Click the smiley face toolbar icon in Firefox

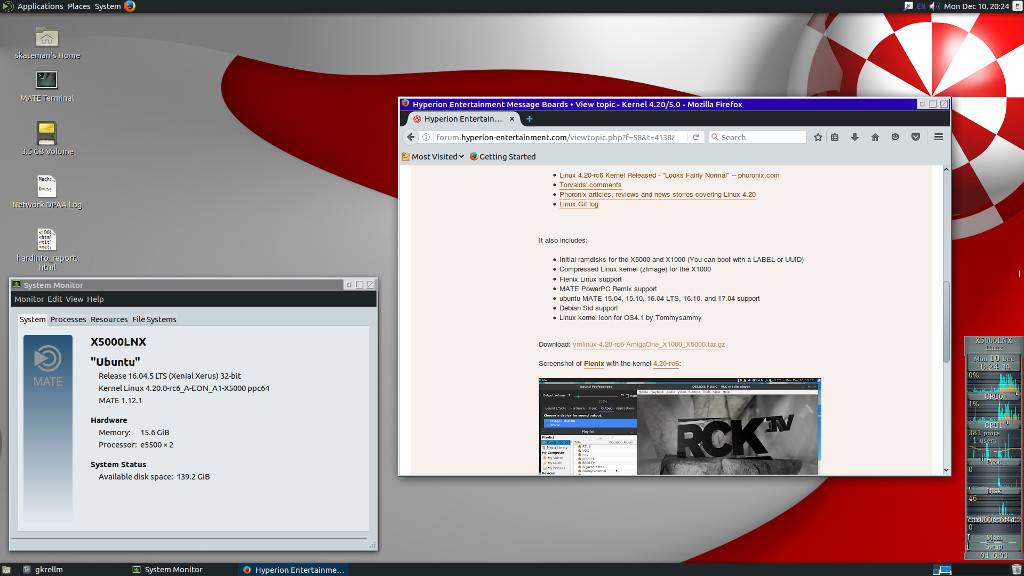click(895, 137)
